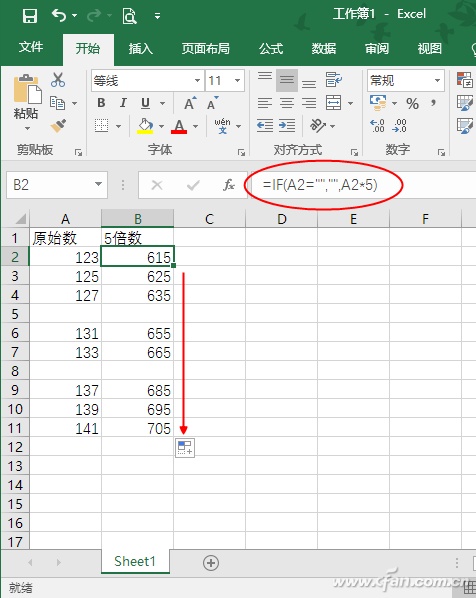Open borders dropdown arrow
476x598 pixels.
click(x=118, y=126)
